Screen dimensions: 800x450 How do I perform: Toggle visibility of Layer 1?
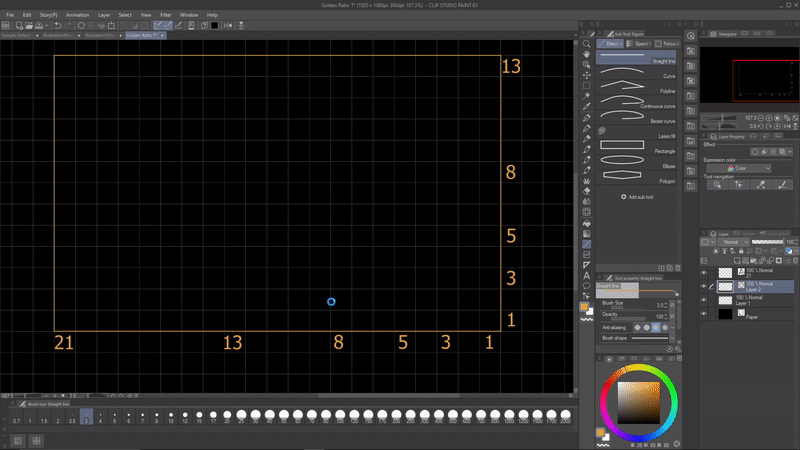[x=704, y=301]
